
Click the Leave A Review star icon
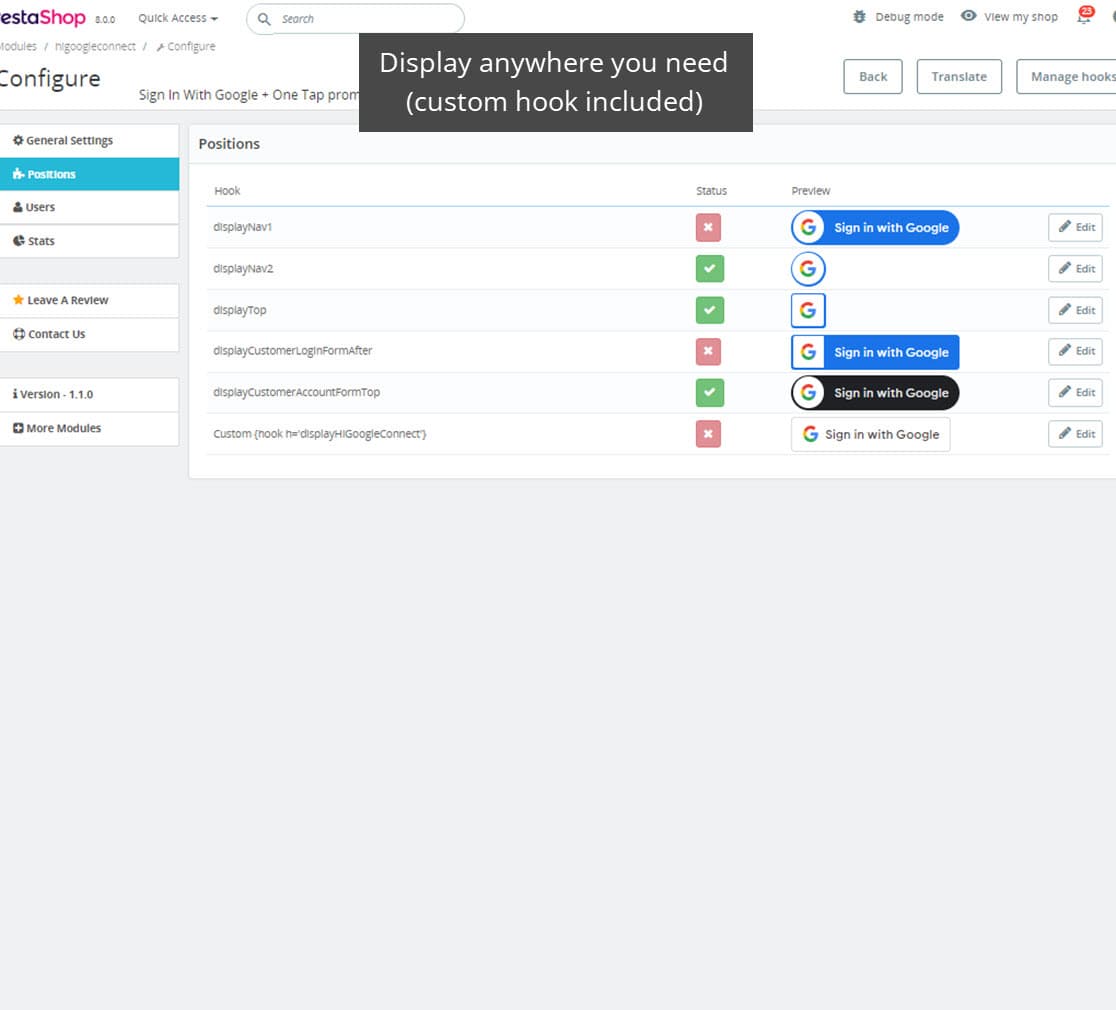coord(19,300)
